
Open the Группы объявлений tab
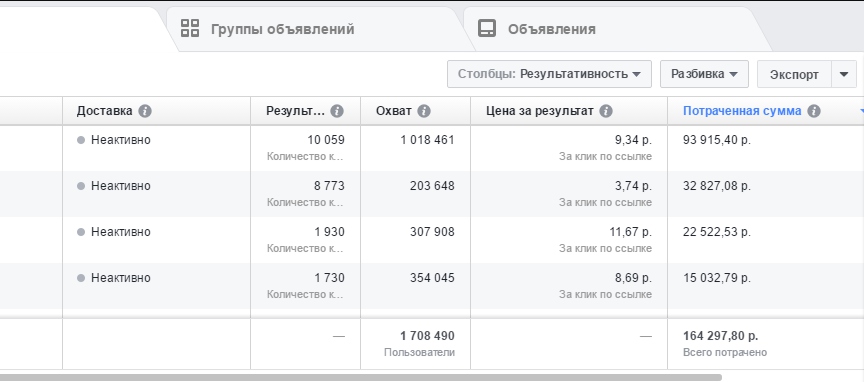[x=320, y=29]
